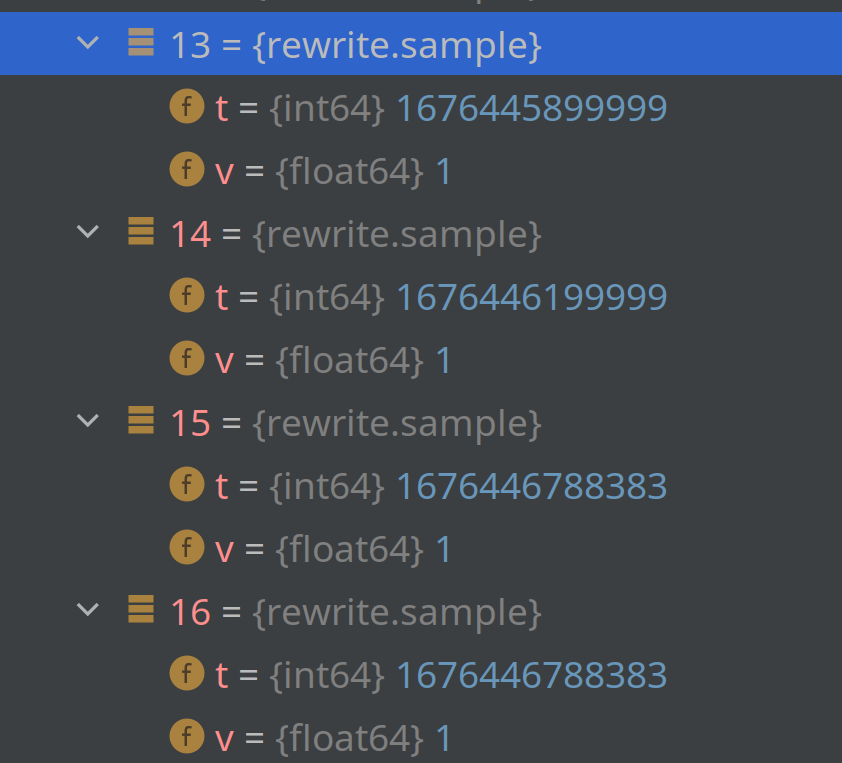Click the struct icon of element 13

[141, 42]
